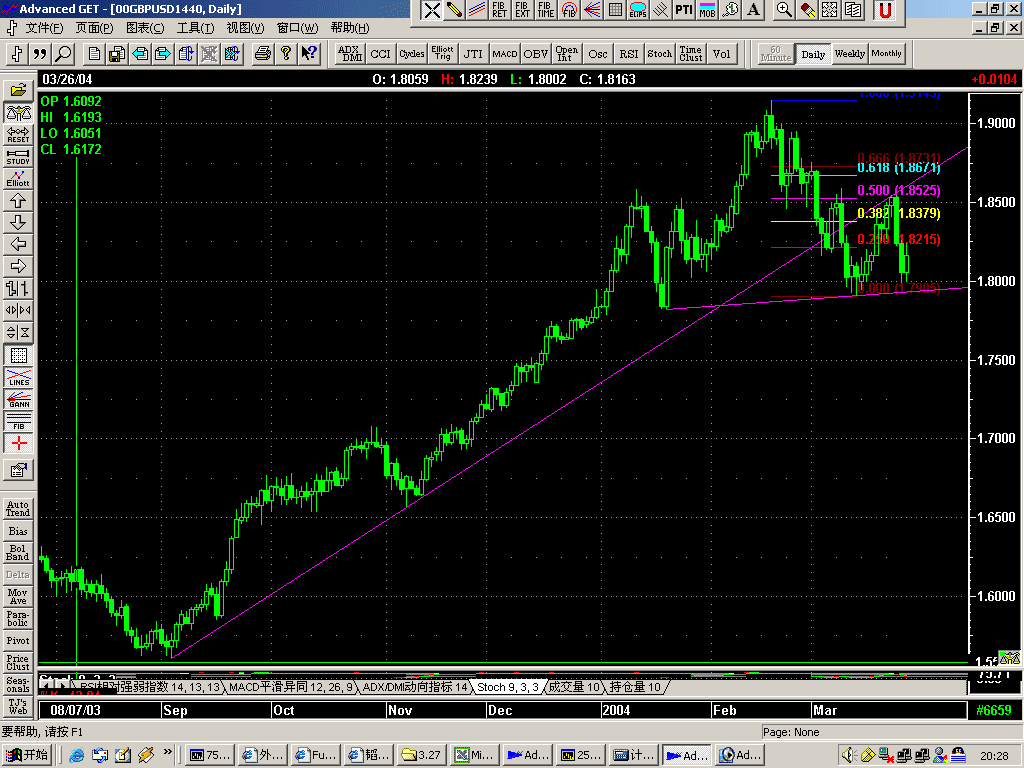Select the Ellipse drawing tool
1024x768 pixels.
pos(638,10)
